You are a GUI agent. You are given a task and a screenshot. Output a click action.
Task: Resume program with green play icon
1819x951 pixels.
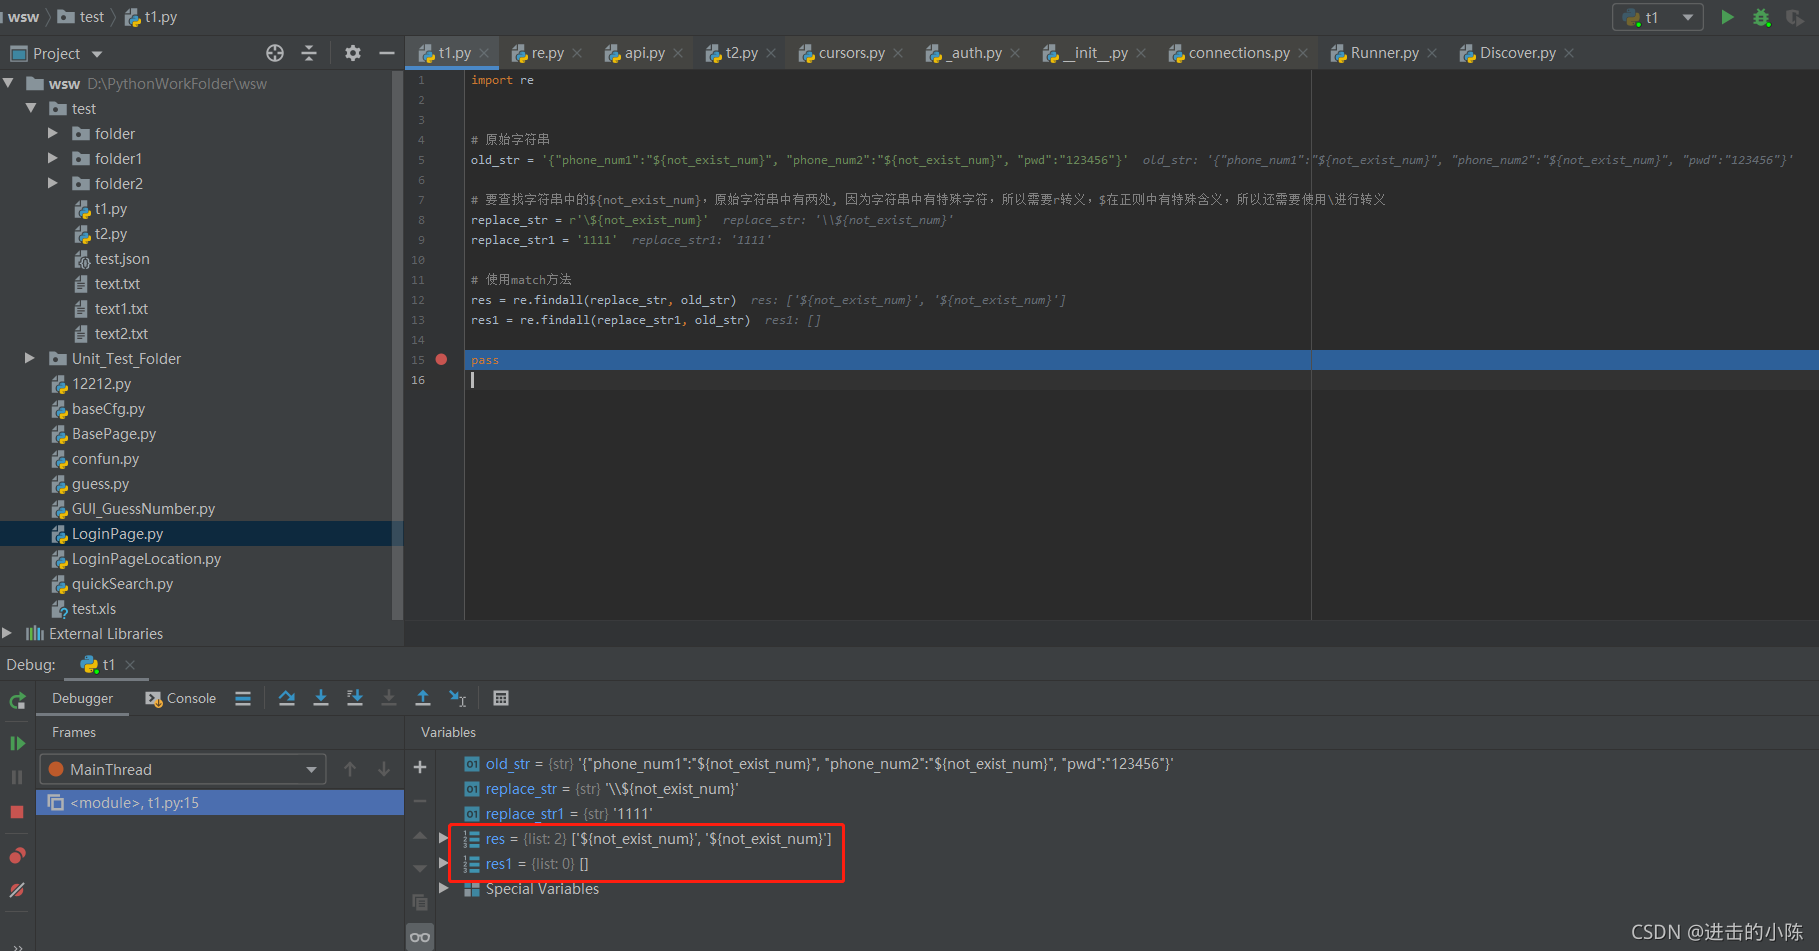pyautogui.click(x=17, y=743)
